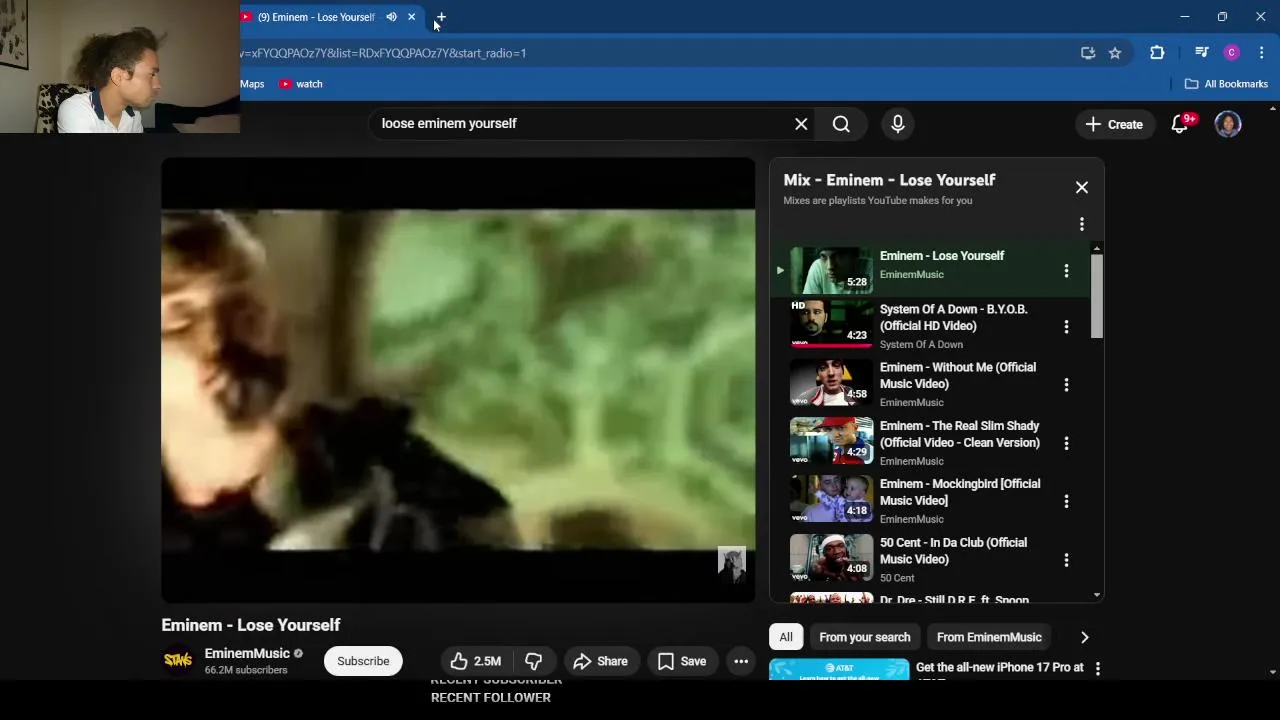Viewport: 1280px width, 720px height.
Task: Open the EminemMusic channel avatar
Action: point(178,661)
